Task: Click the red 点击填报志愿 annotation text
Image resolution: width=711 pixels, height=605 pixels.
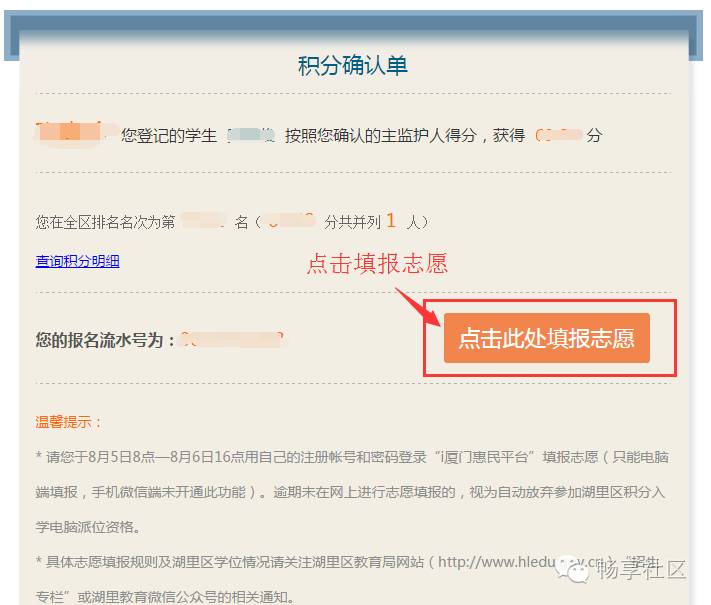Action: (x=377, y=263)
